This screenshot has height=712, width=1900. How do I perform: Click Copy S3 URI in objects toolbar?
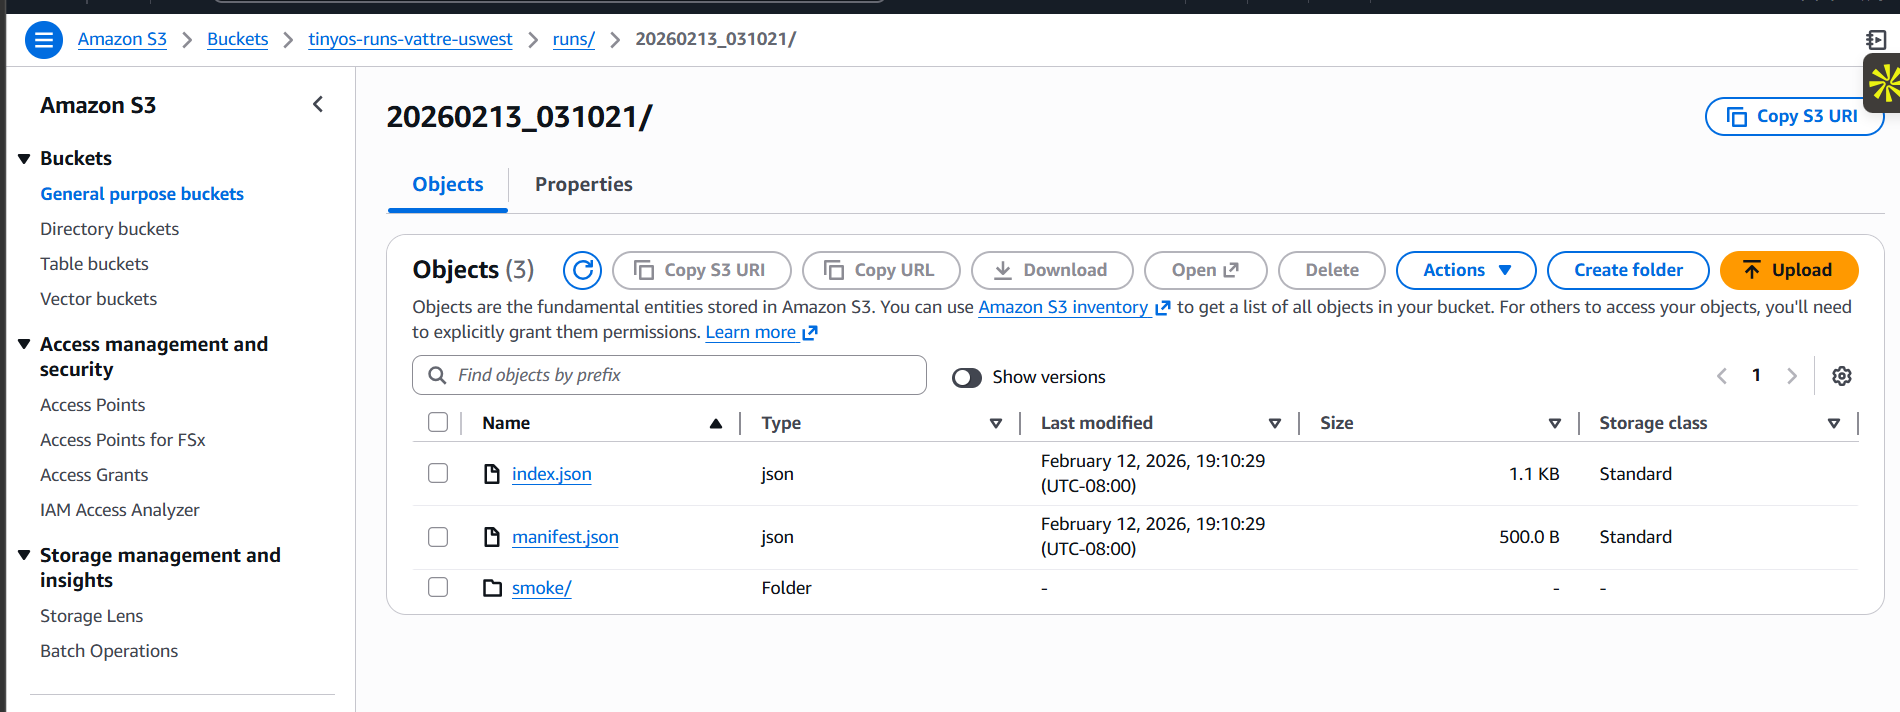[701, 270]
